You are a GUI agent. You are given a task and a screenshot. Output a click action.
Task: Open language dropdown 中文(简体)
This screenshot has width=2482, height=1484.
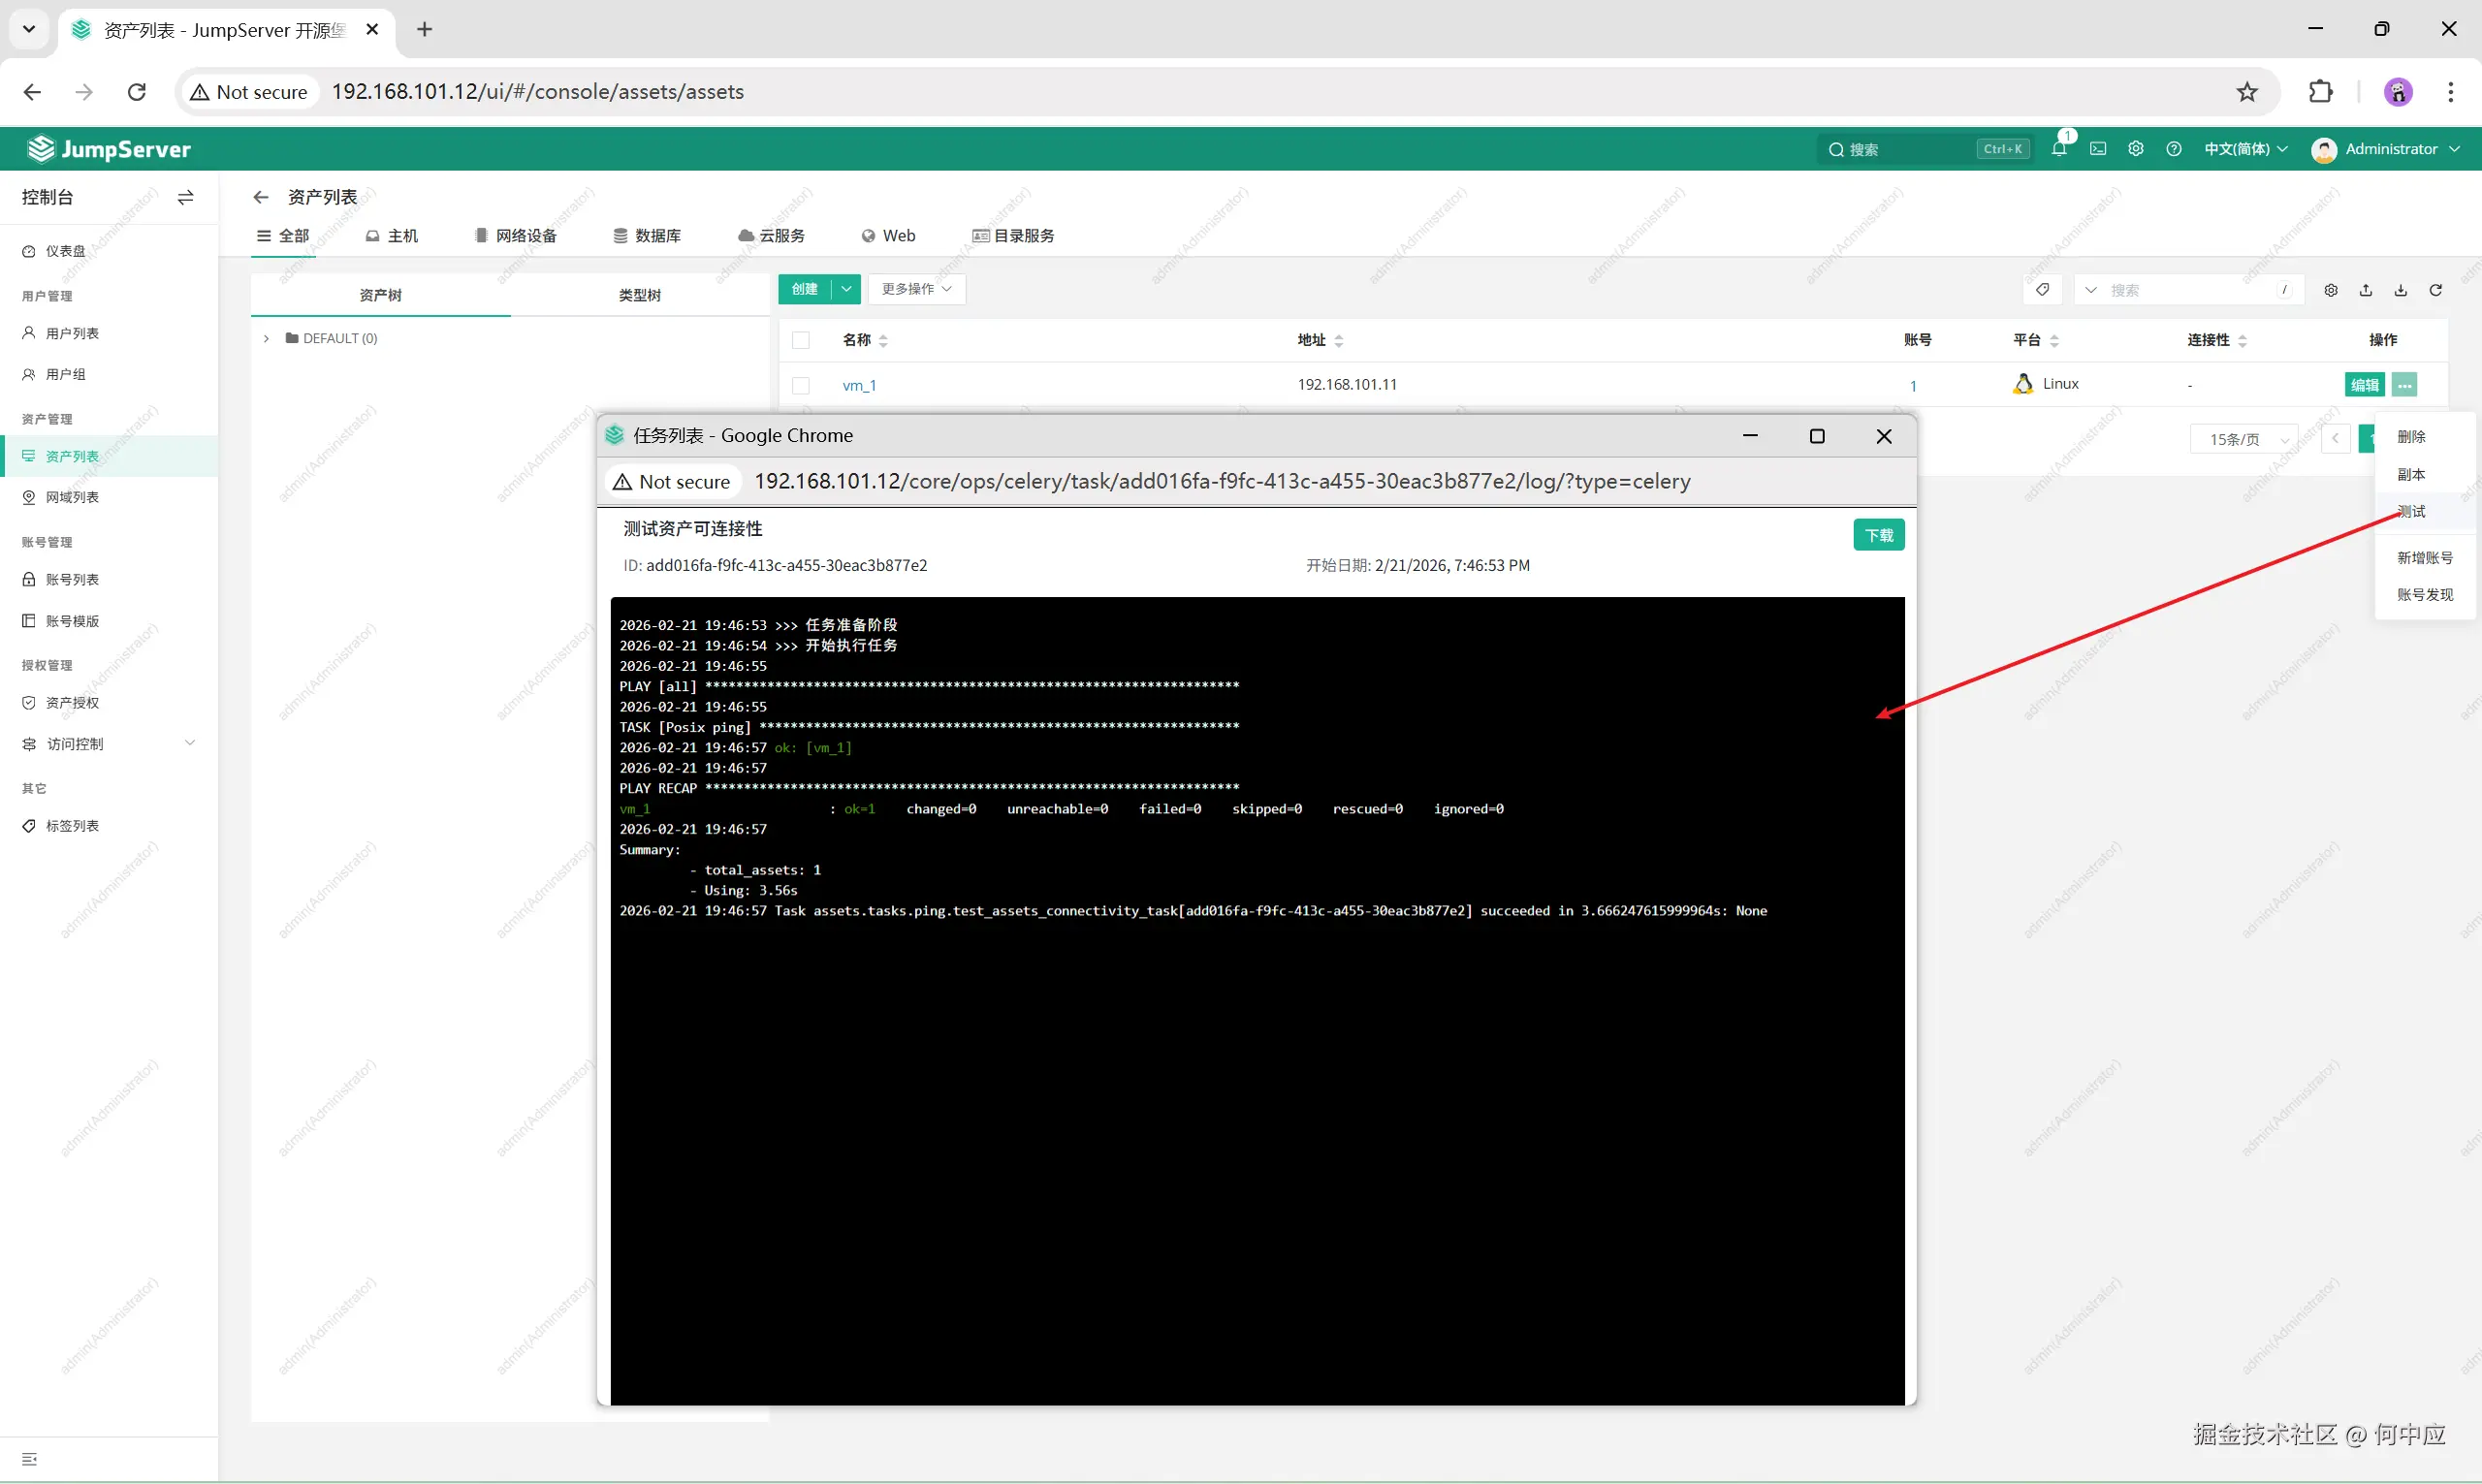2246,149
